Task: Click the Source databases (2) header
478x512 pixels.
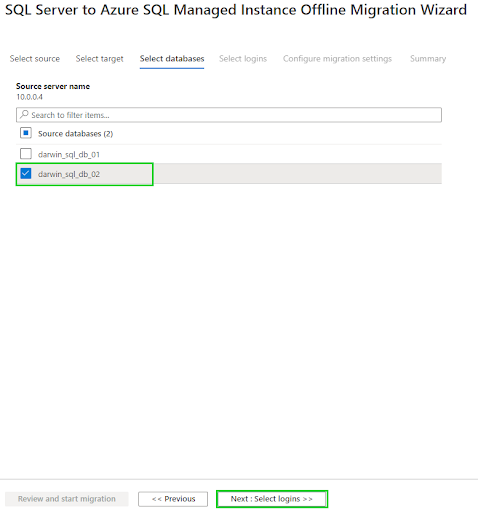Action: click(x=76, y=134)
